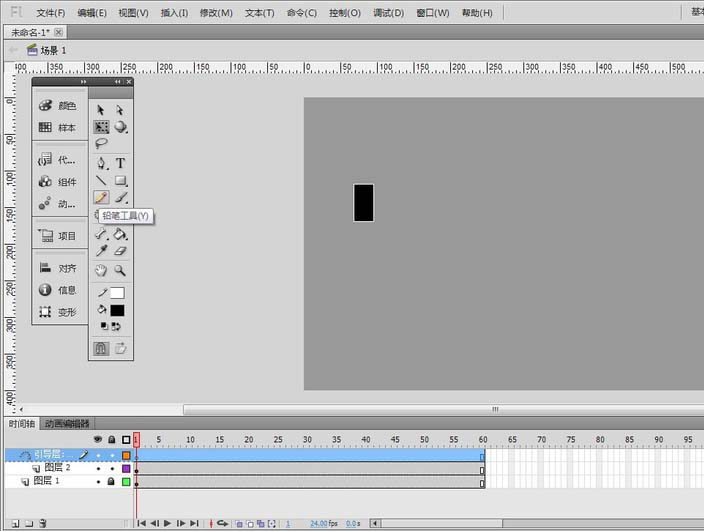The width and height of the screenshot is (704, 531).
Task: Click the black fill color swatch
Action: pyautogui.click(x=117, y=311)
